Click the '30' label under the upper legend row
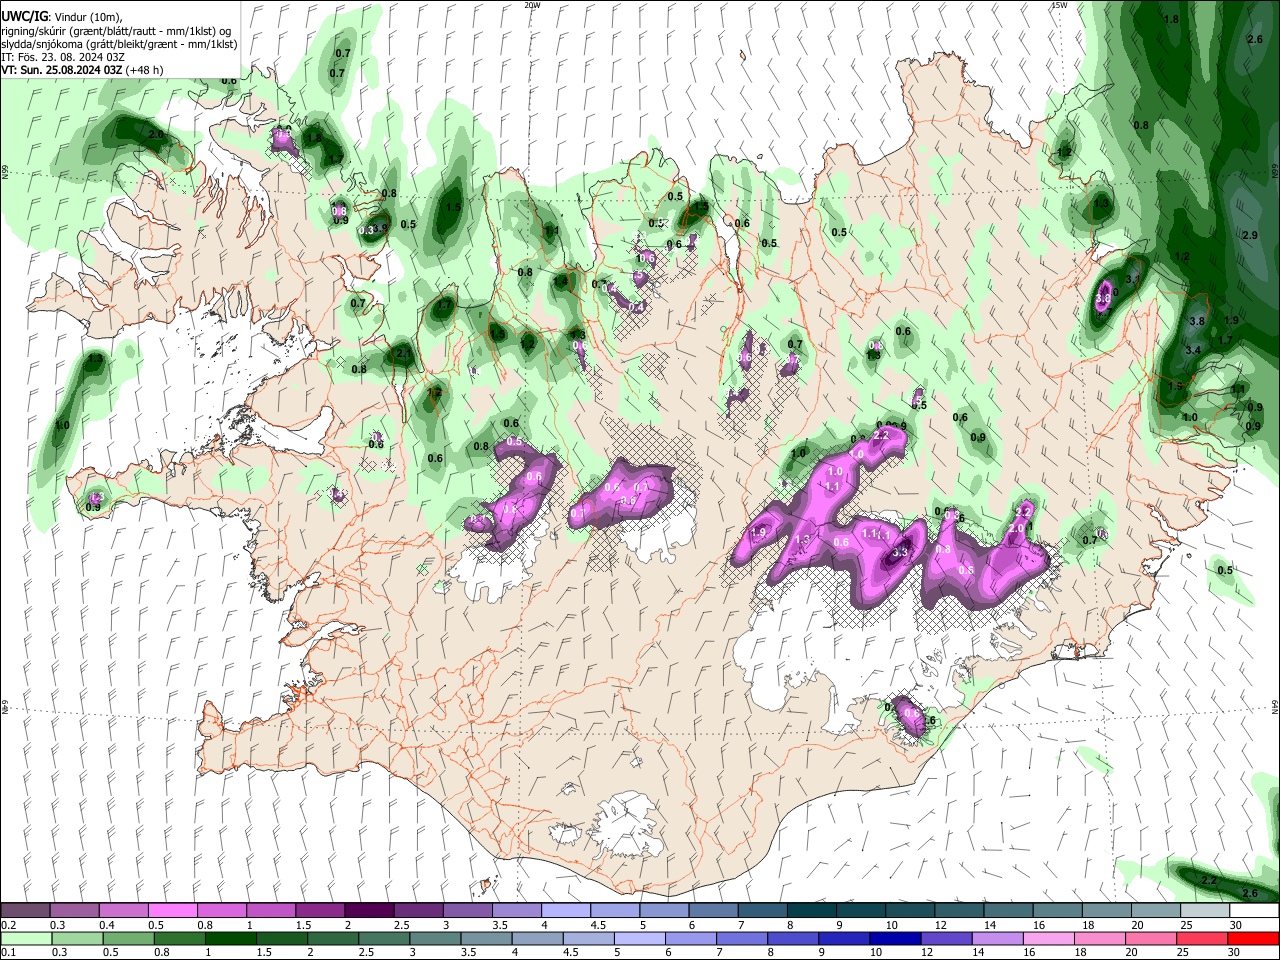The image size is (1280, 960). pyautogui.click(x=1236, y=925)
